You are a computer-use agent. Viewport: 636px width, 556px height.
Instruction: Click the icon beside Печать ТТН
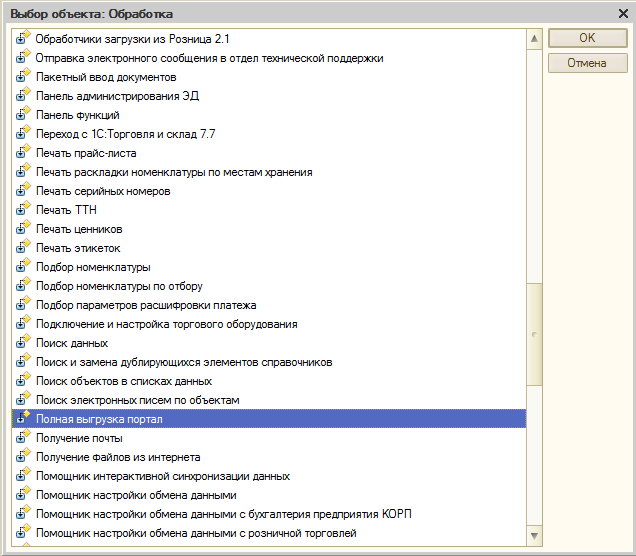coord(24,210)
